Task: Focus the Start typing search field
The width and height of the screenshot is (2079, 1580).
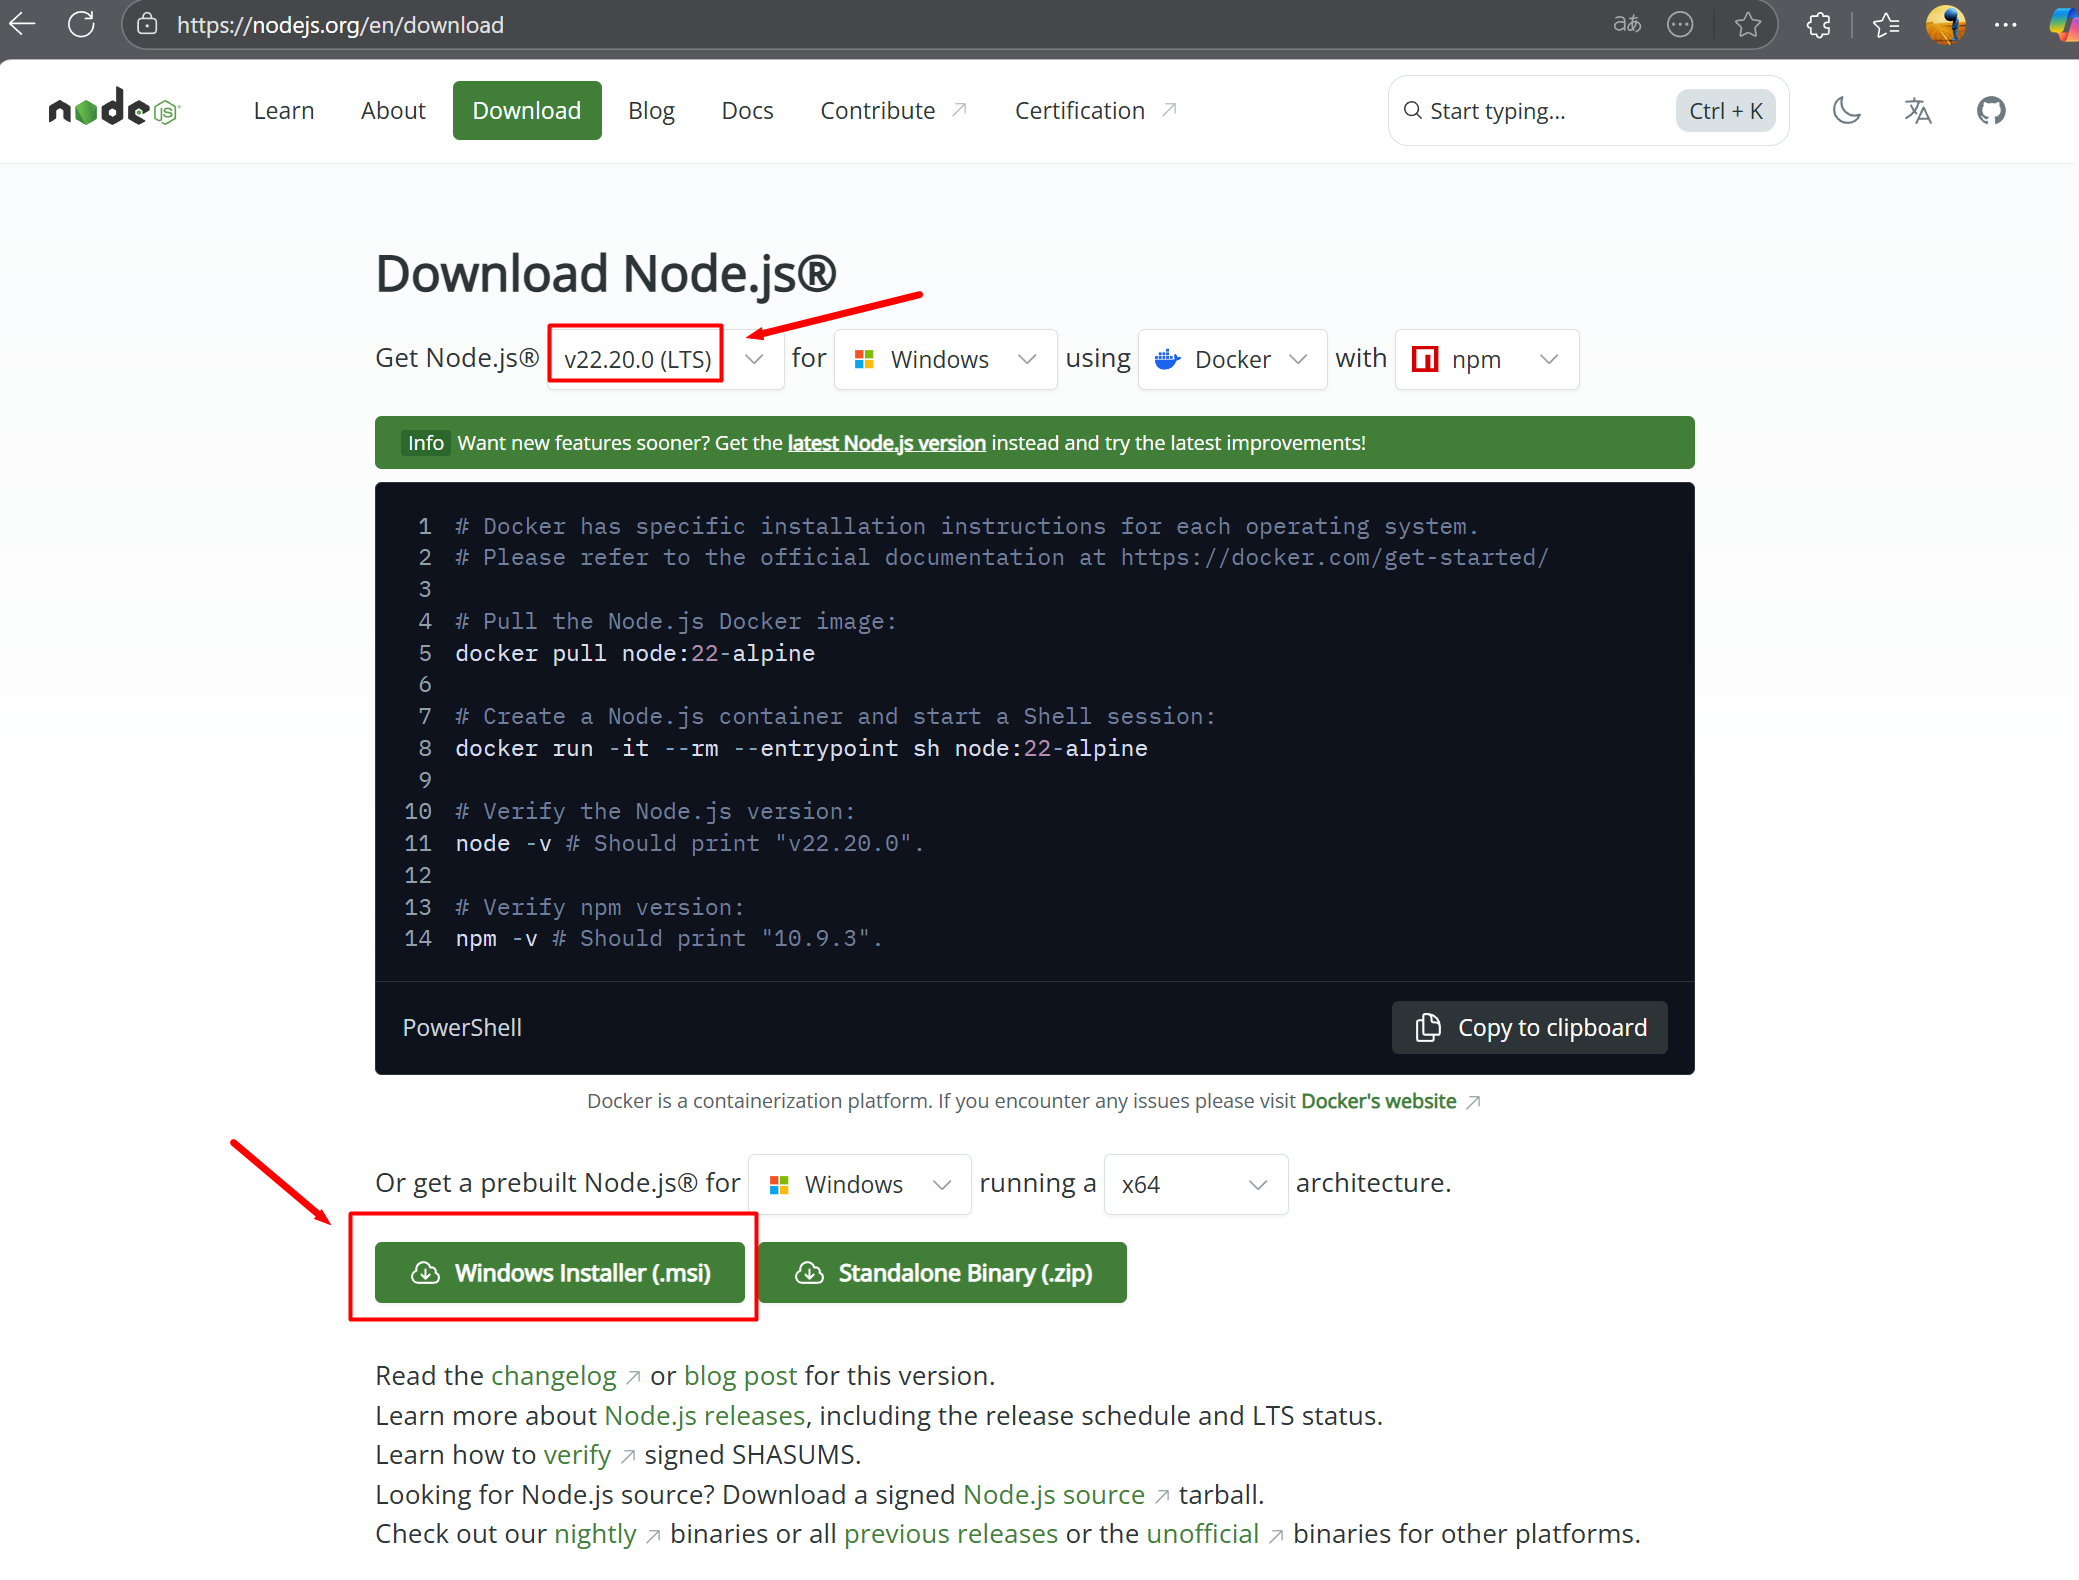Action: pyautogui.click(x=1588, y=110)
